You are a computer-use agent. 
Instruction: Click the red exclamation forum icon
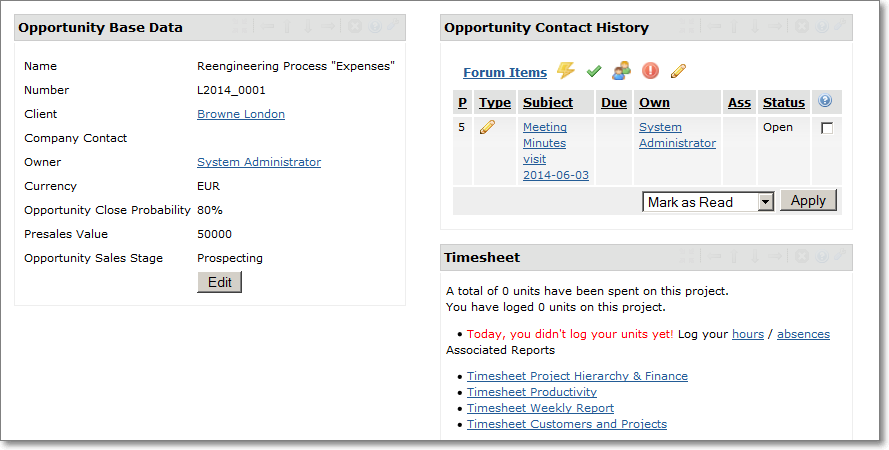650,71
